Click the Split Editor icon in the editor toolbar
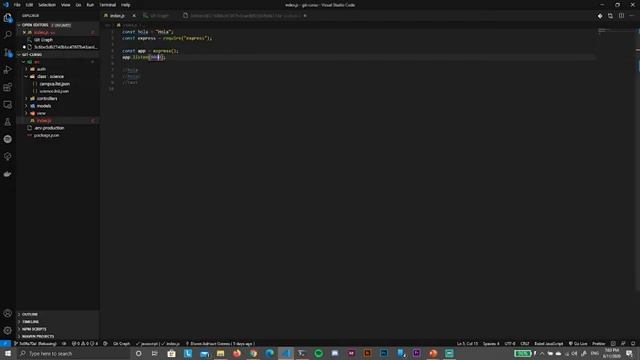Screen dimensions: 640x360 [x=621, y=16]
